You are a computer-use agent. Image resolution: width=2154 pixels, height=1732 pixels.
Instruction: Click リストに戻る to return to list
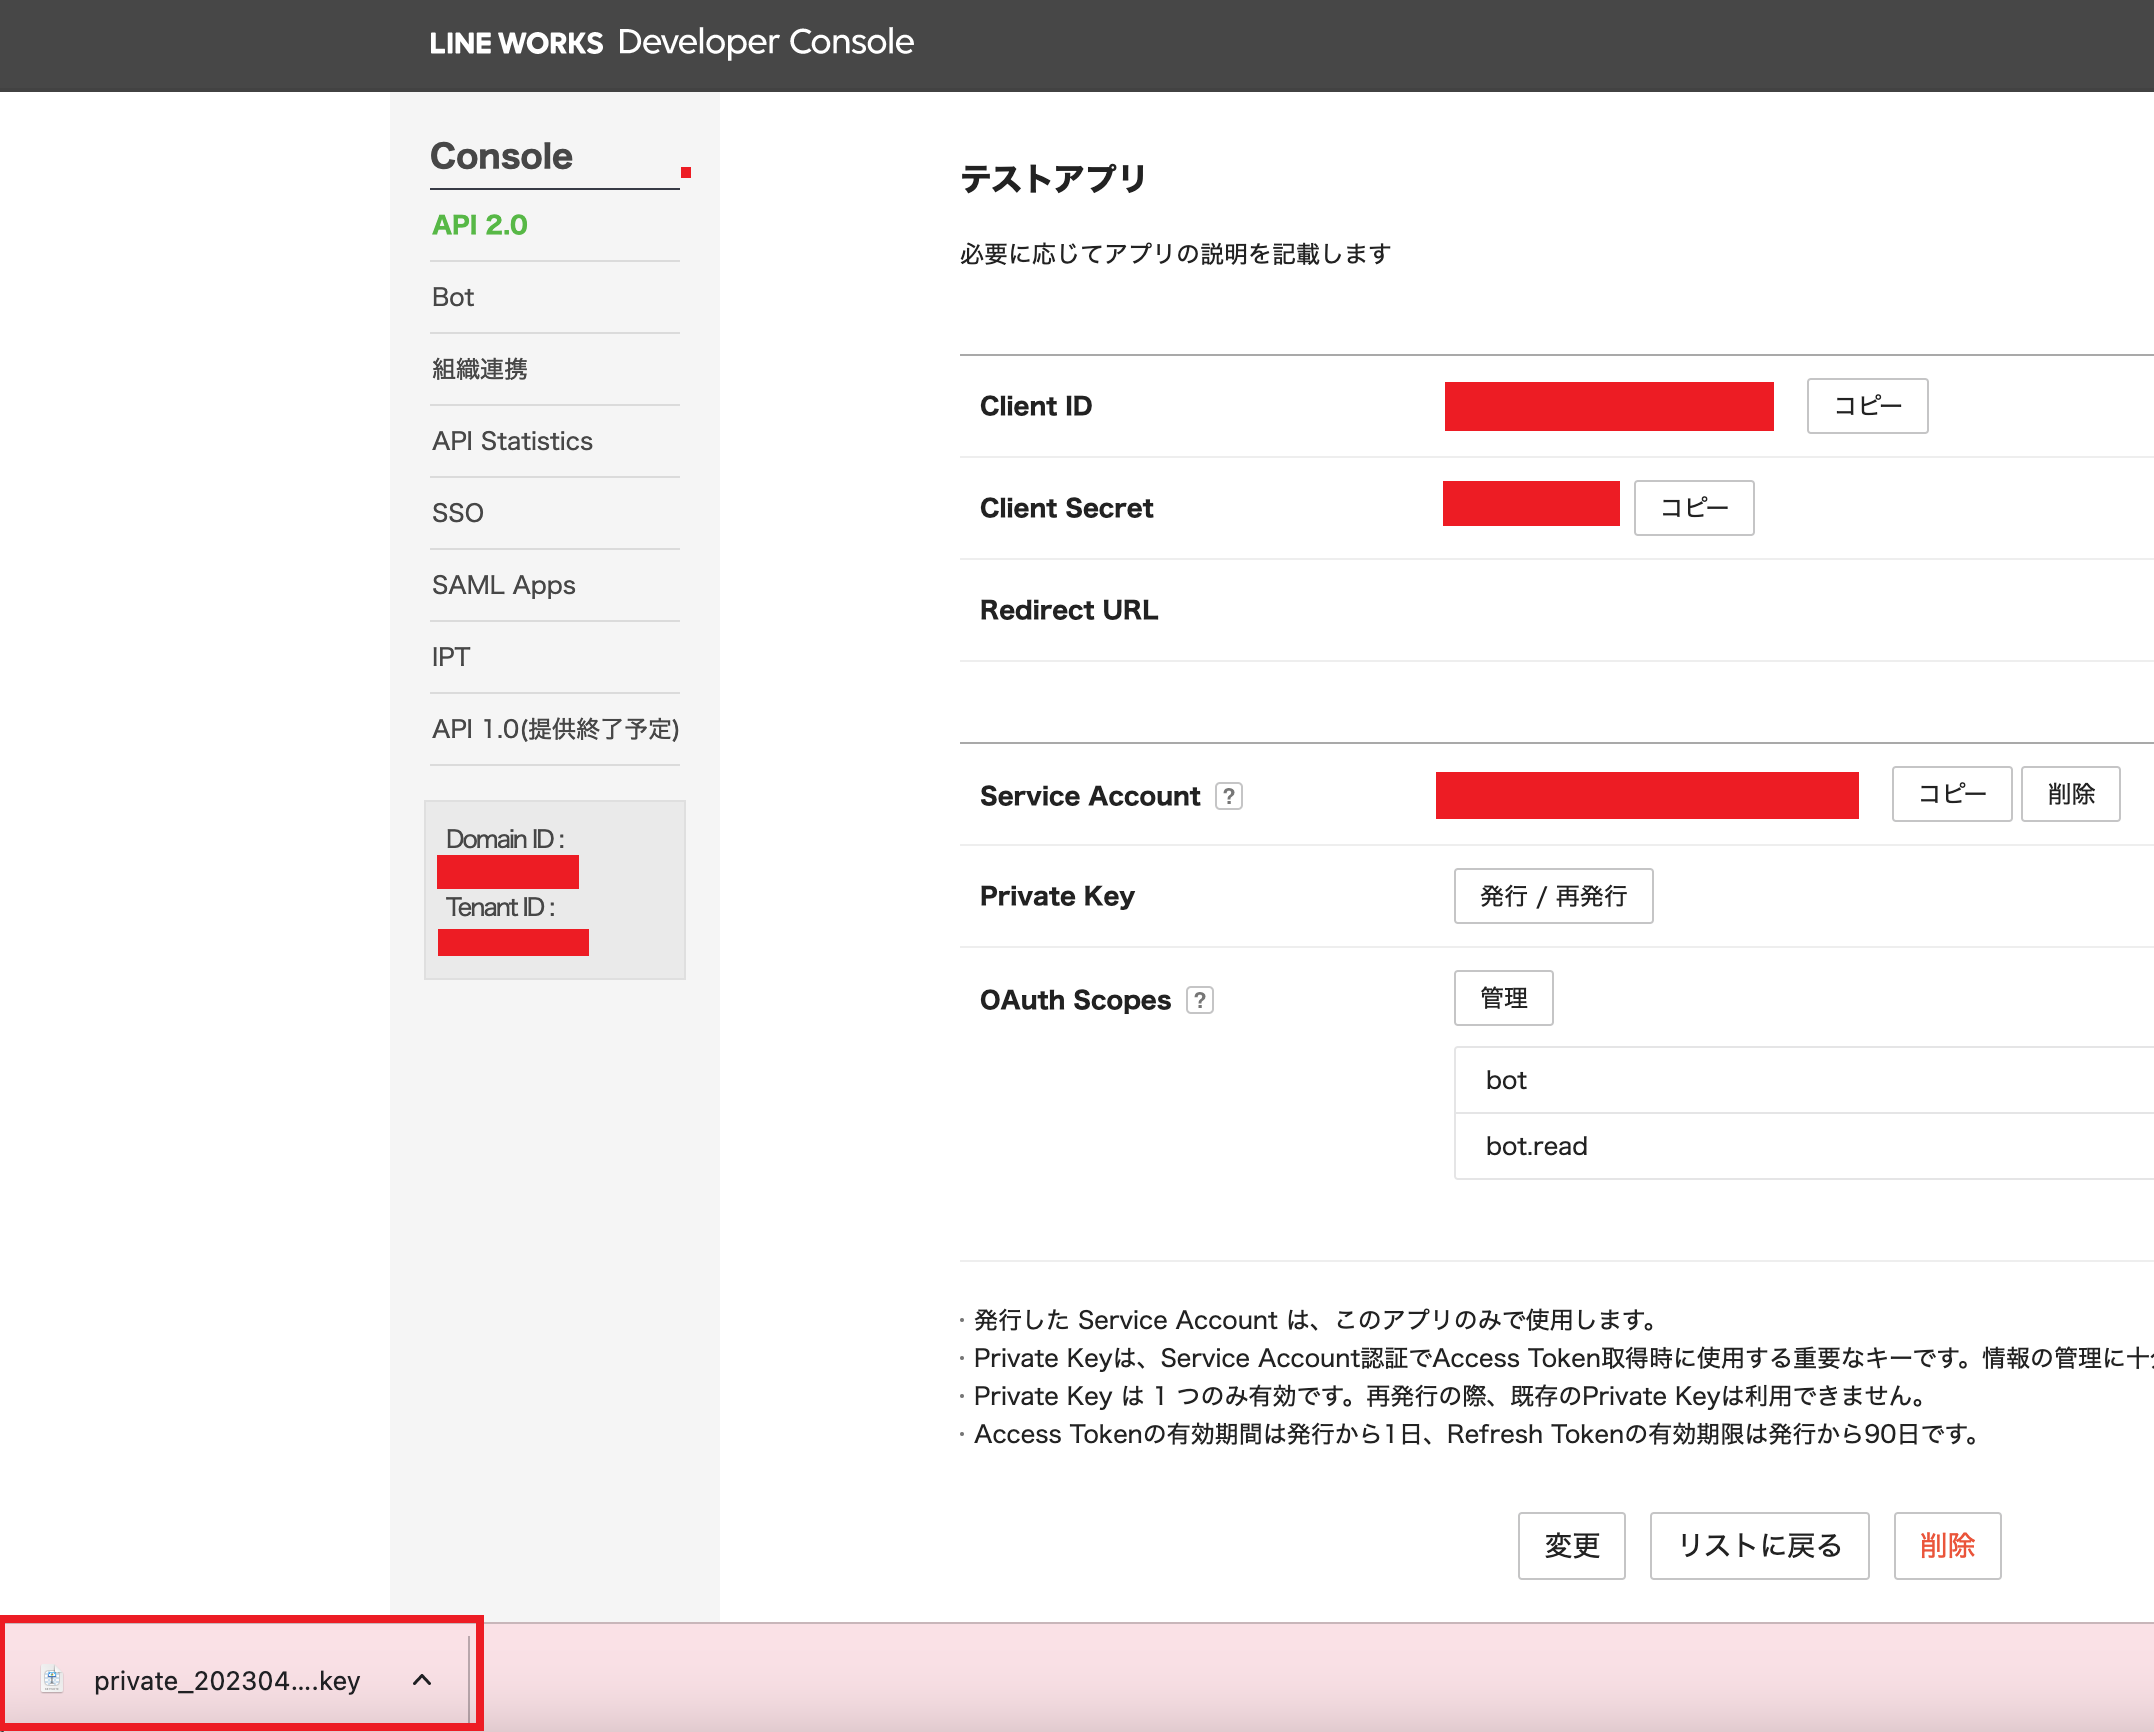click(x=1758, y=1546)
